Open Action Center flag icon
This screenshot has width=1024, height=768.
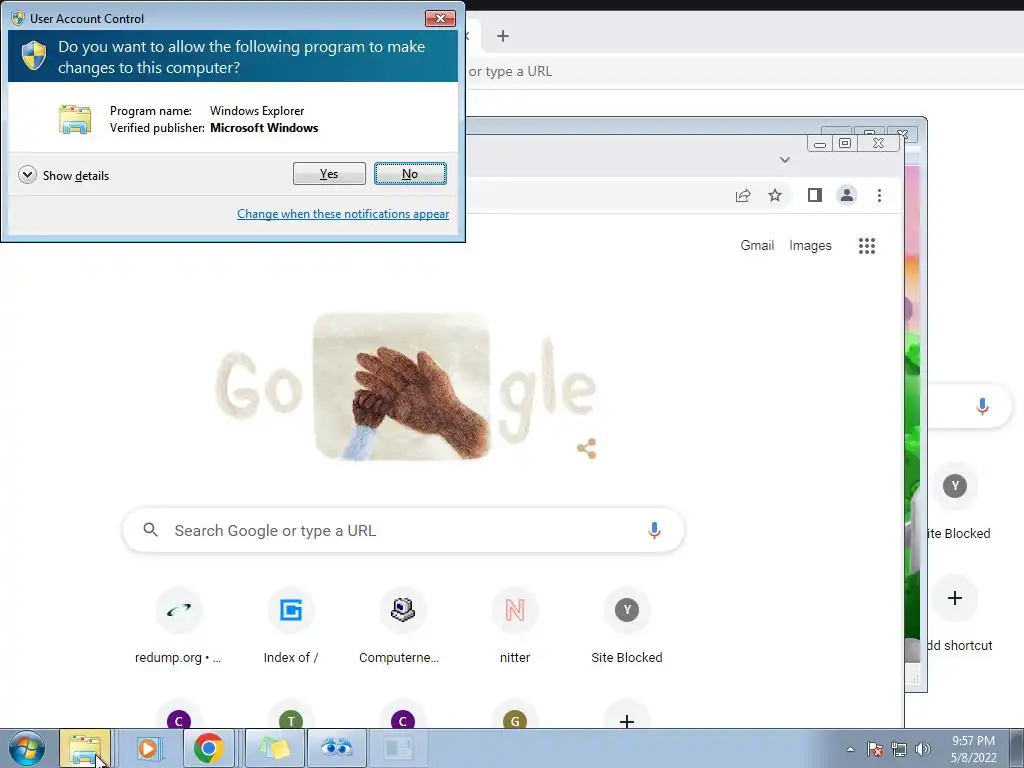coord(875,749)
